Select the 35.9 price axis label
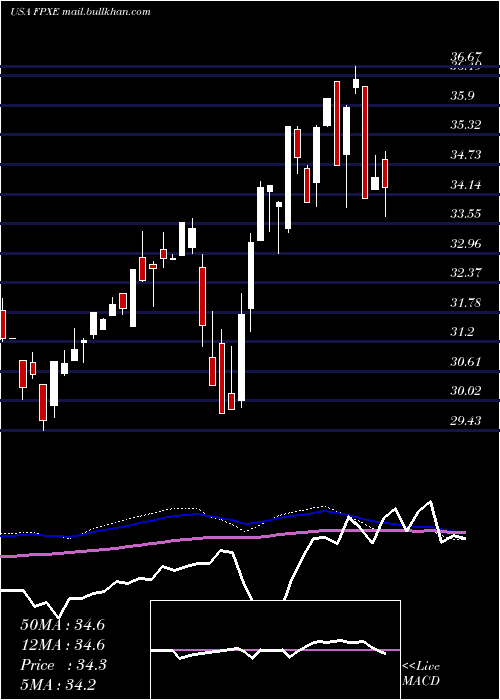 pos(462,96)
